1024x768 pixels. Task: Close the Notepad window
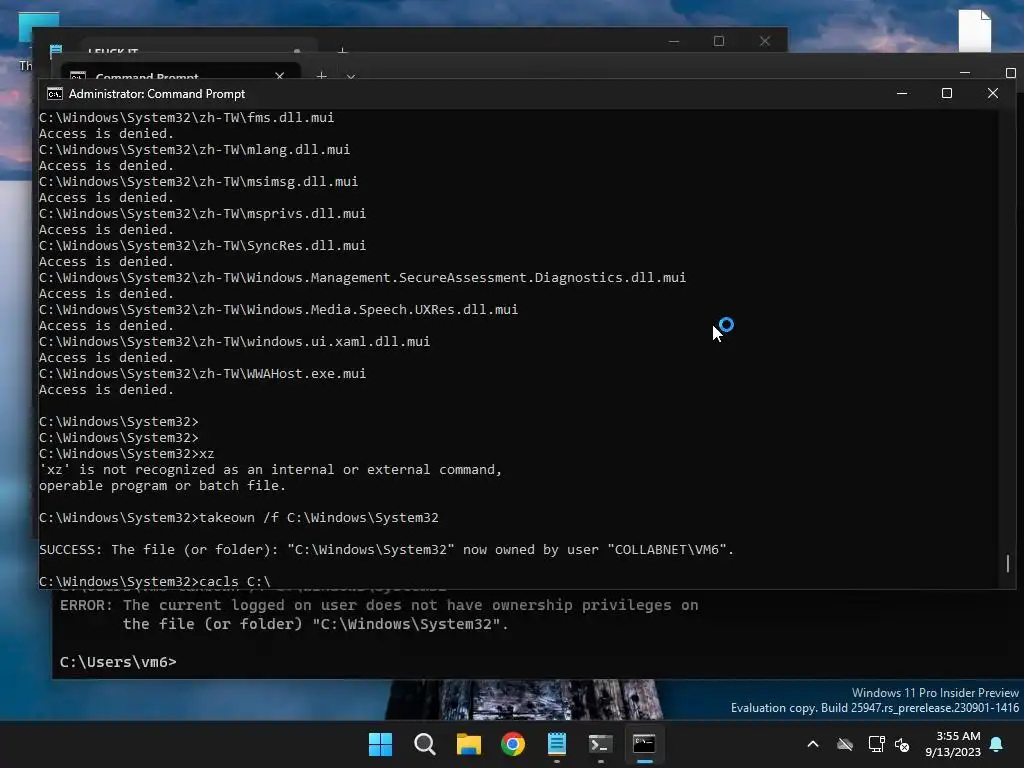pos(765,41)
